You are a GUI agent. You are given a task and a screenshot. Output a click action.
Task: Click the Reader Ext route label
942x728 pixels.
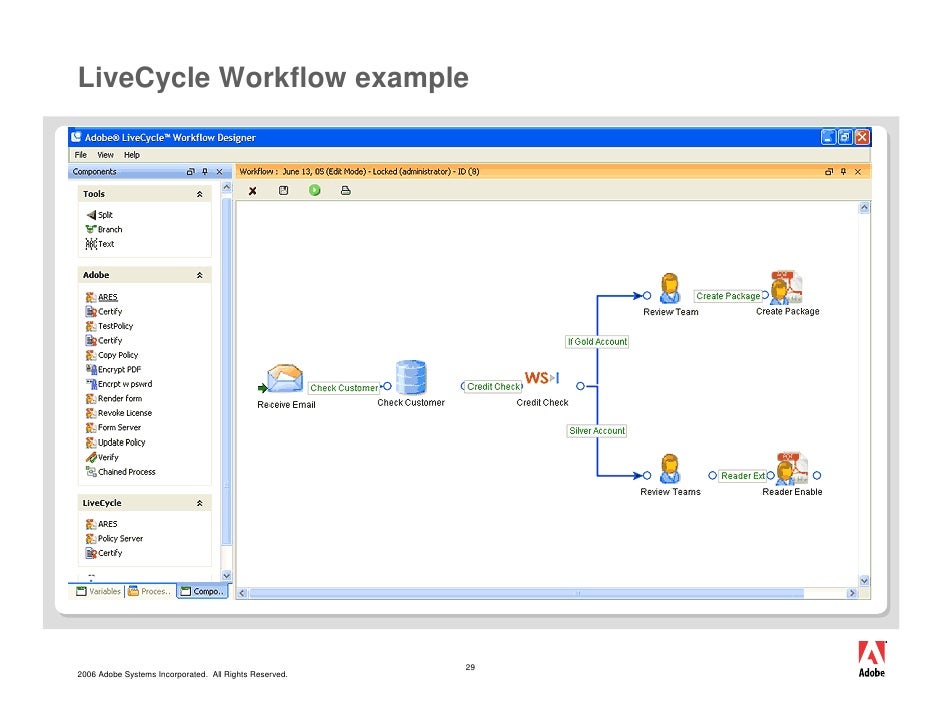[x=743, y=476]
